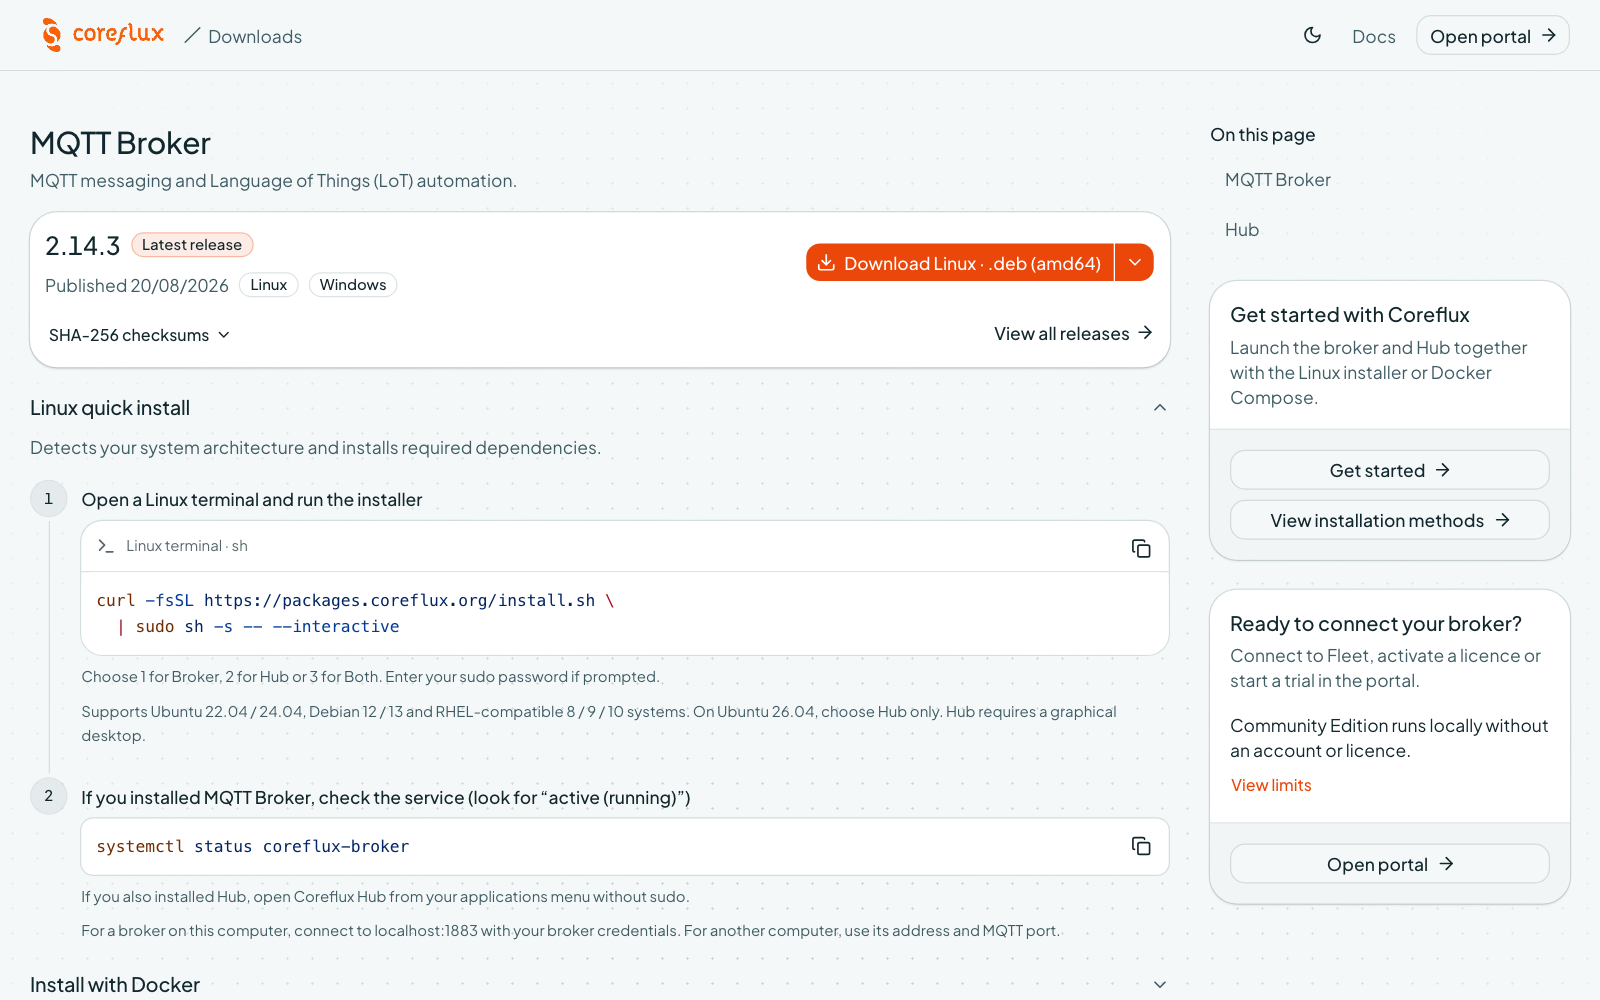The height and width of the screenshot is (1000, 1600).
Task: Open download options dropdown arrow
Action: pos(1134,263)
